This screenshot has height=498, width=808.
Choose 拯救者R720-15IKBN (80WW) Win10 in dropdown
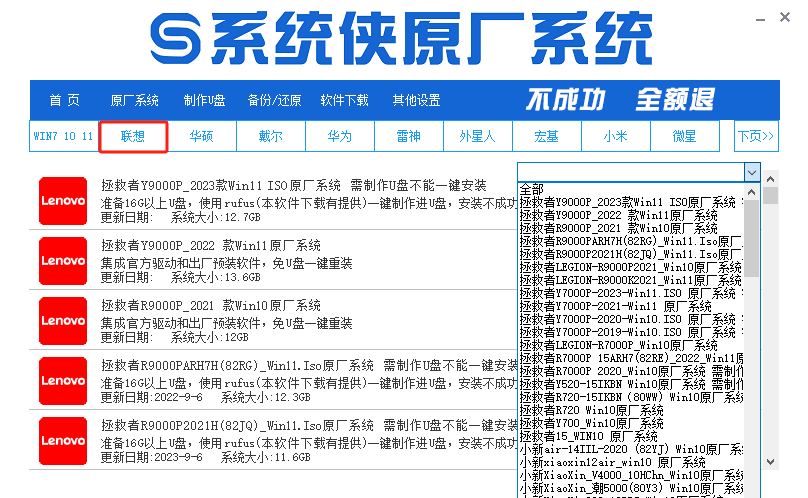(x=631, y=397)
